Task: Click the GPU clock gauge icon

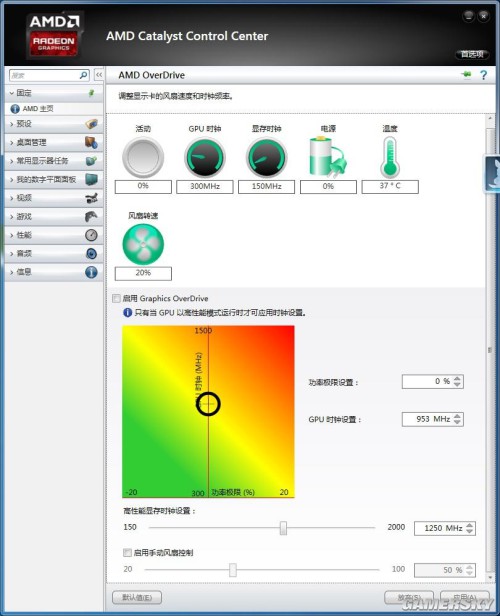Action: (205, 158)
